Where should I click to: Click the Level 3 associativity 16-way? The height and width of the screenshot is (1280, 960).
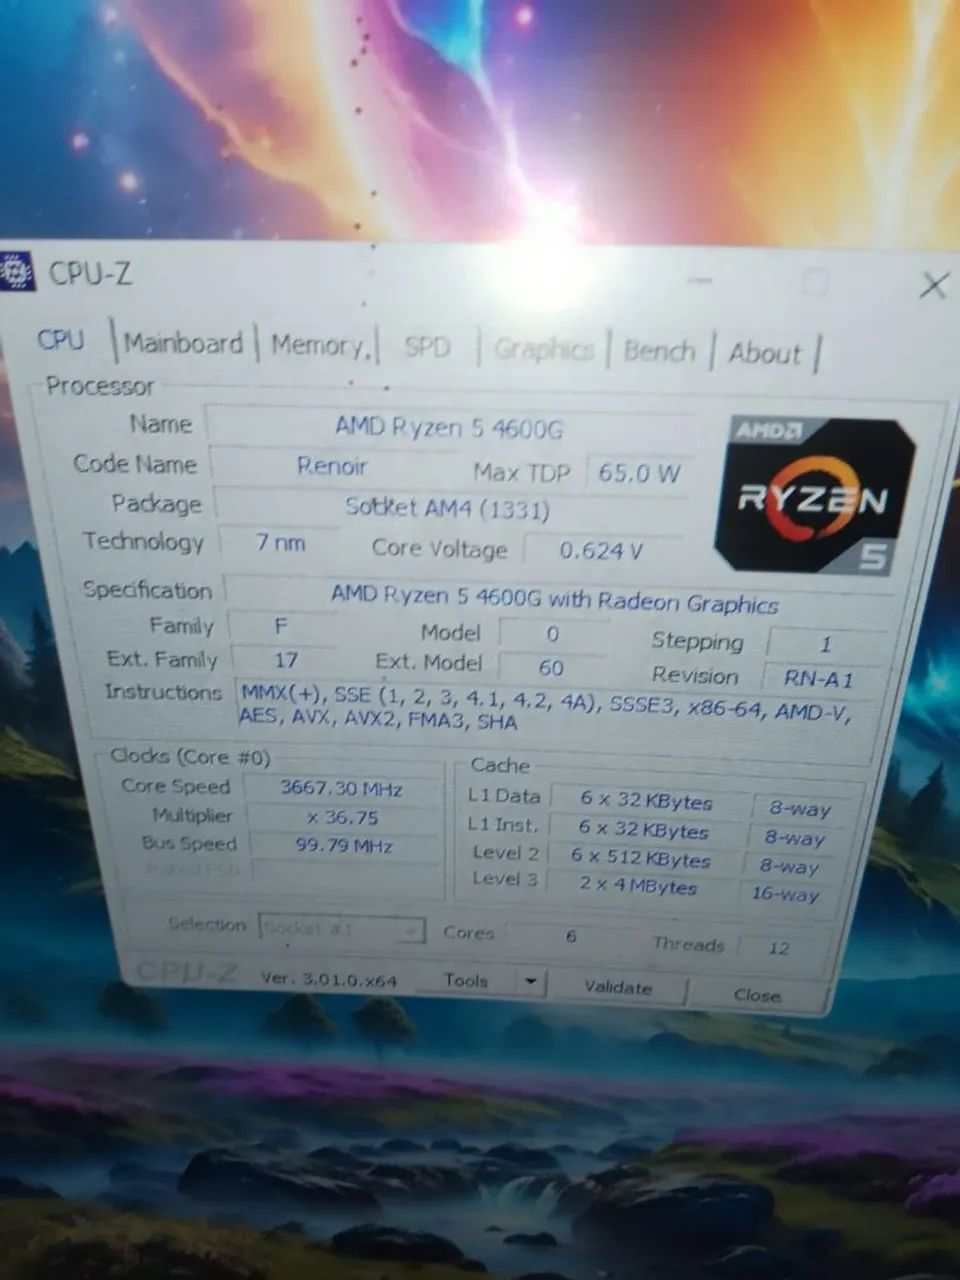(x=786, y=893)
